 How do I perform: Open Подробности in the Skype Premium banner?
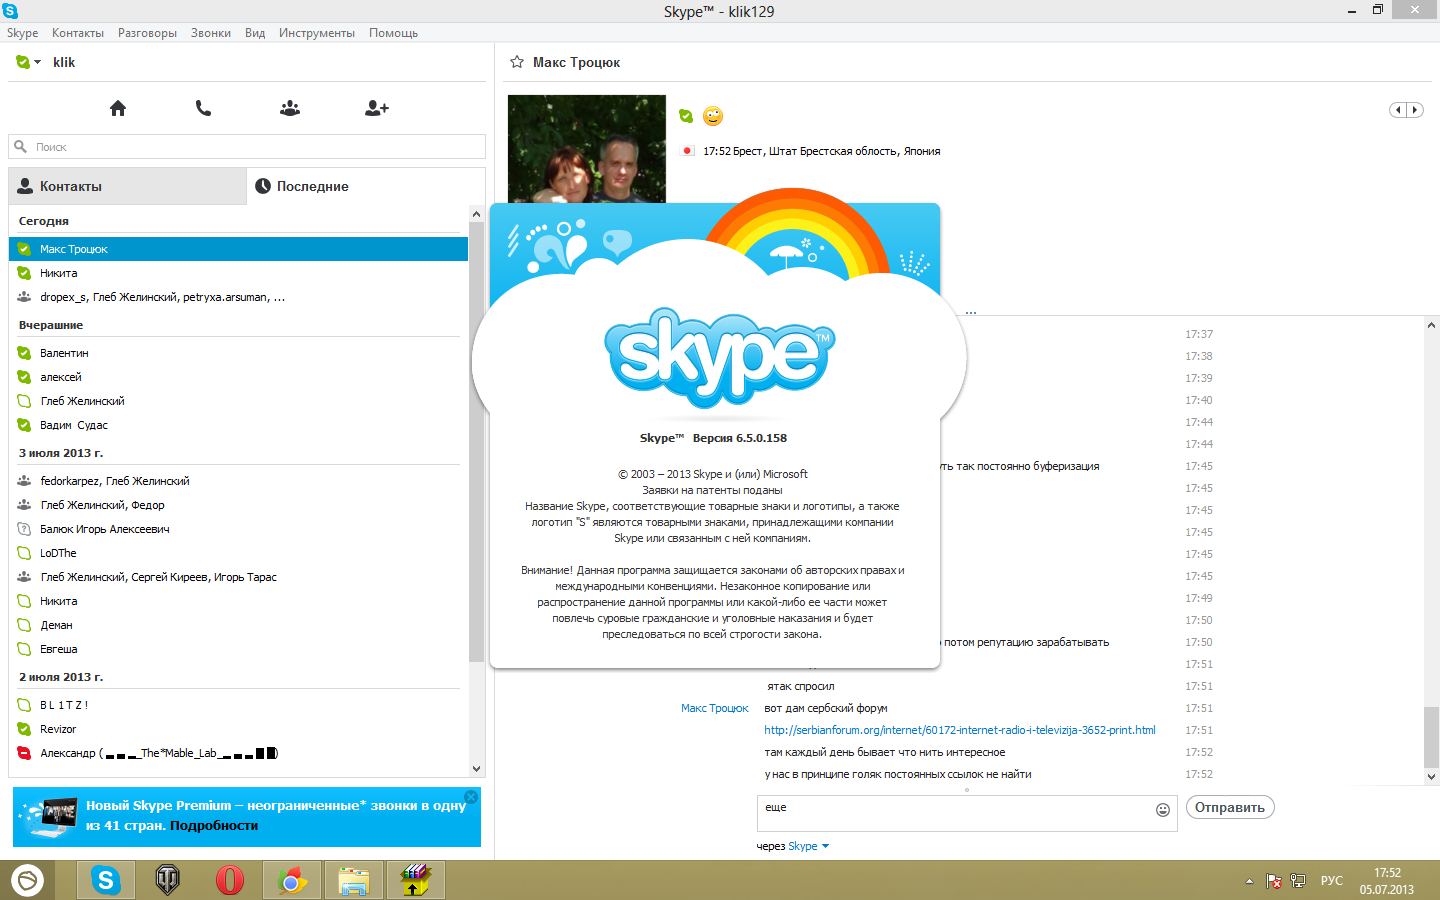(x=214, y=826)
